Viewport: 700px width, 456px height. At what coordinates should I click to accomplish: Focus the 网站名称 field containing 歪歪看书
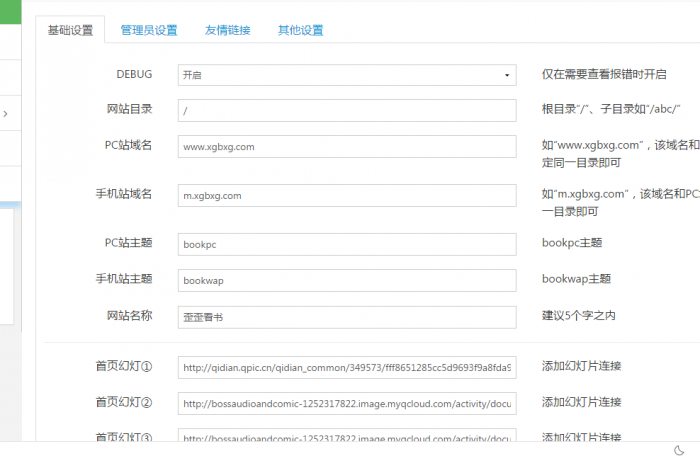347,317
